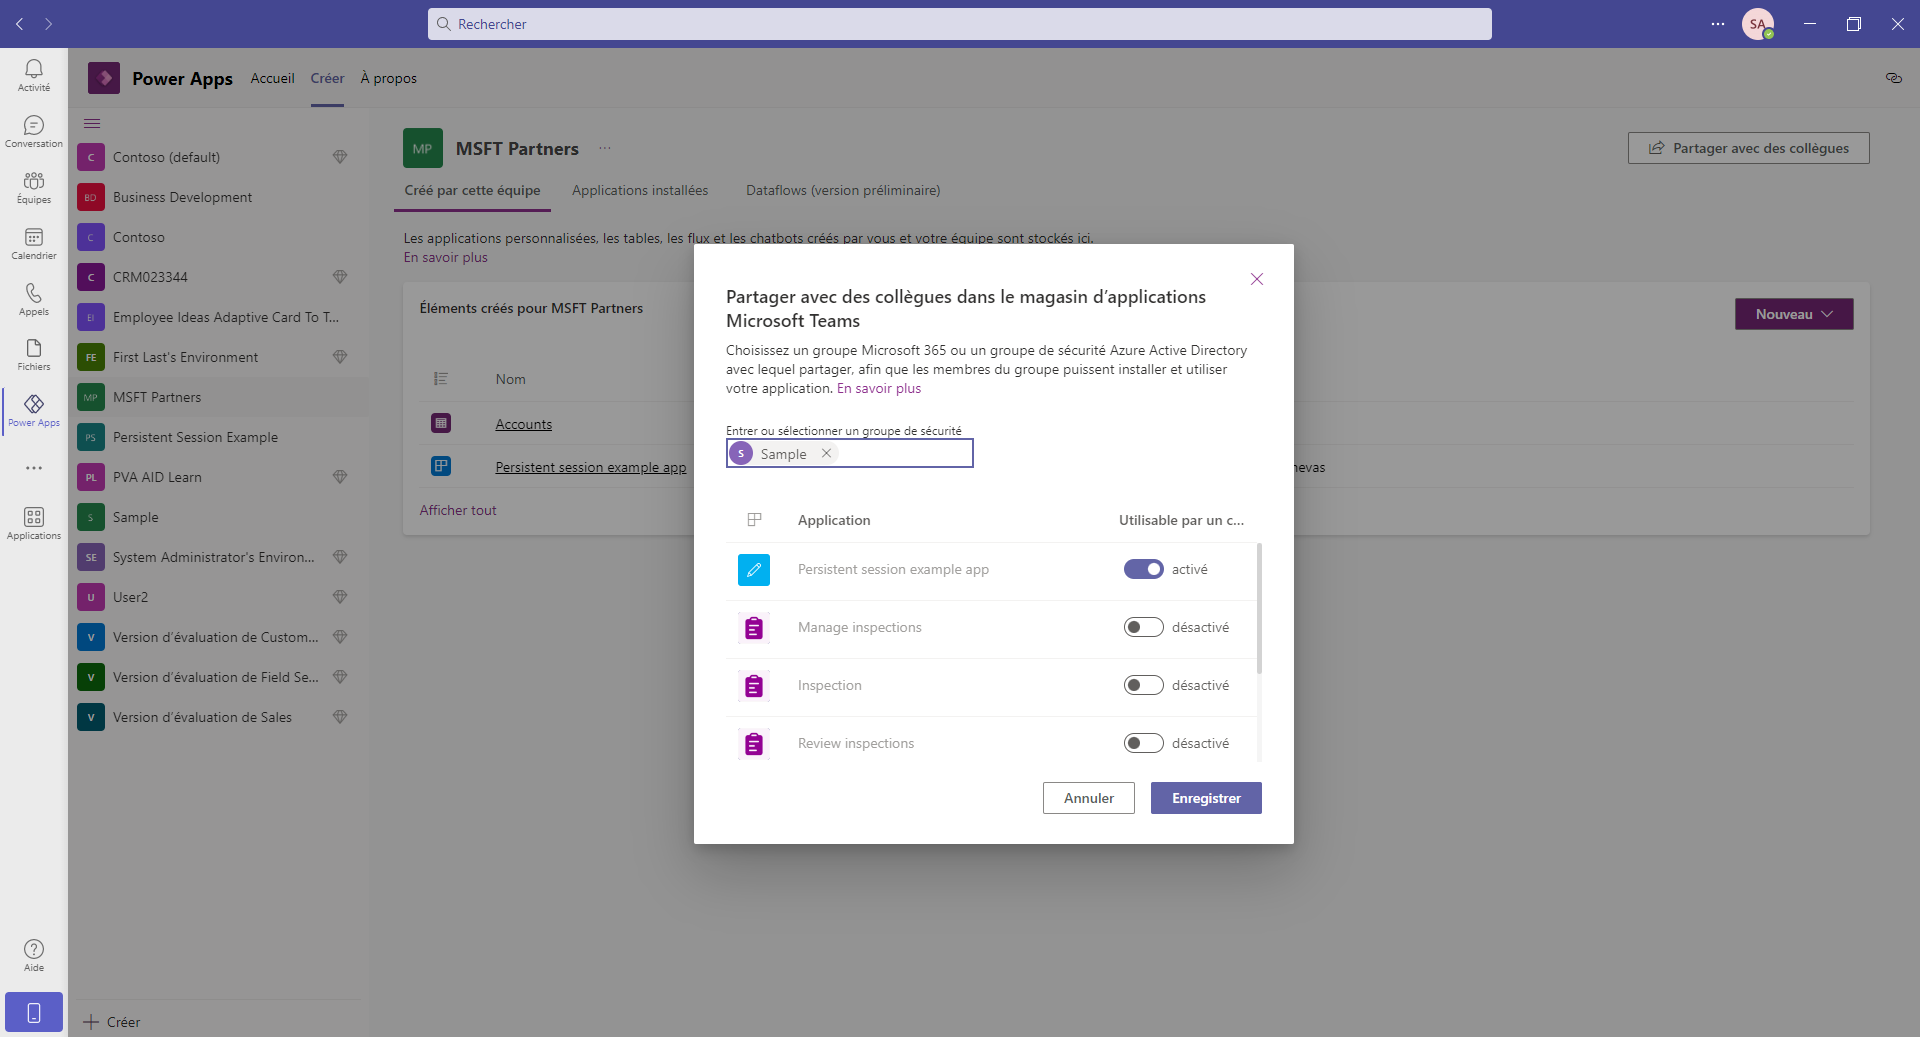
Task: Open the Activité bell icon
Action: pos(34,75)
